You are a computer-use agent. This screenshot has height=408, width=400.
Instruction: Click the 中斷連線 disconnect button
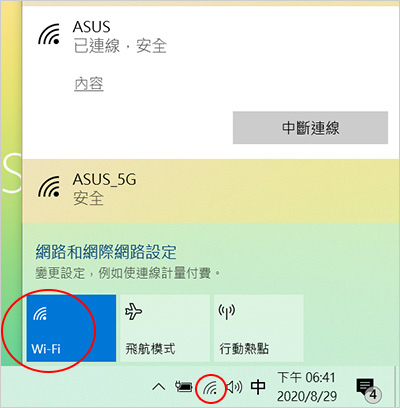coord(310,128)
